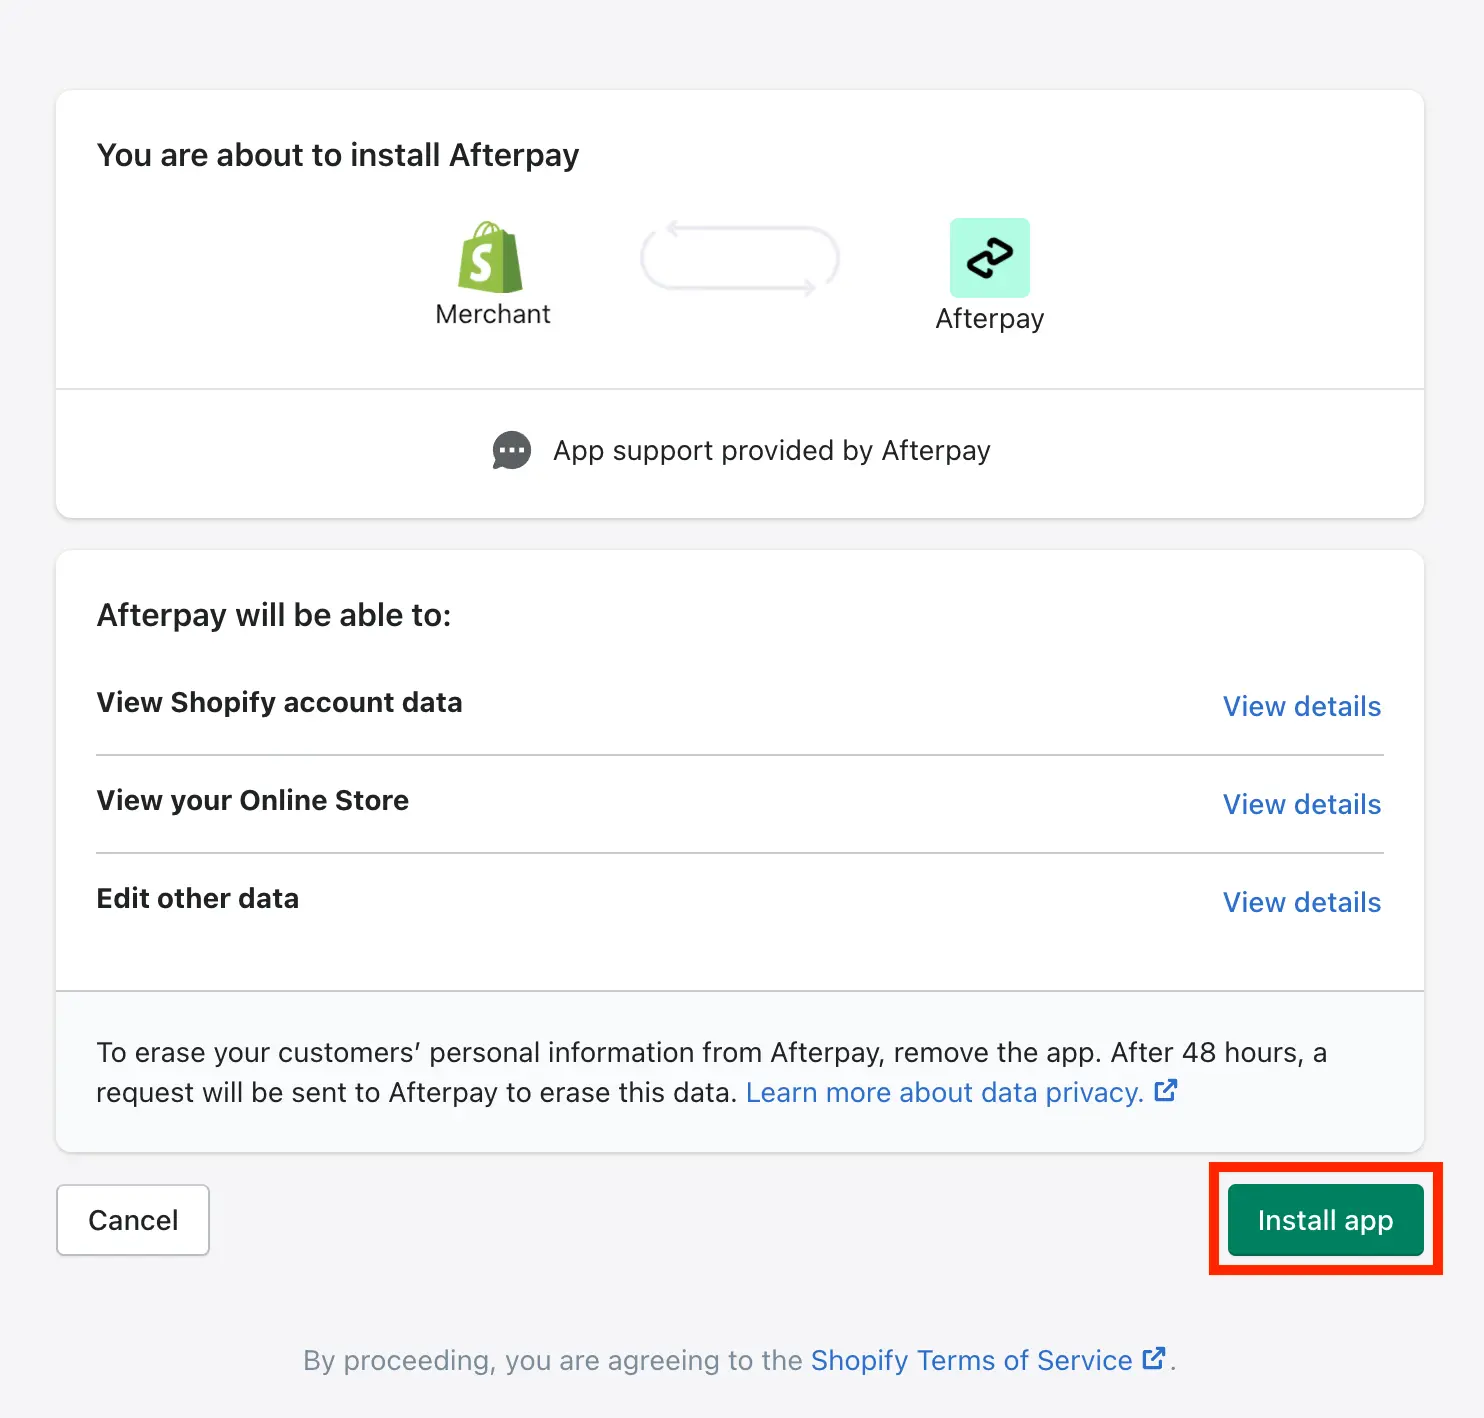Click the sync arrows between Merchant and Afterpay
This screenshot has height=1418, width=1484.
click(x=739, y=259)
